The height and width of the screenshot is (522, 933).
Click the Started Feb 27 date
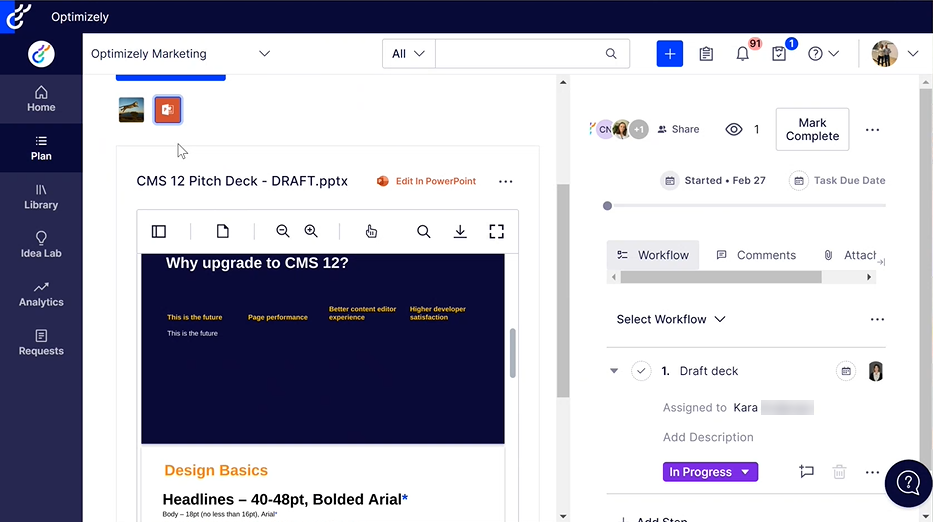(x=713, y=180)
